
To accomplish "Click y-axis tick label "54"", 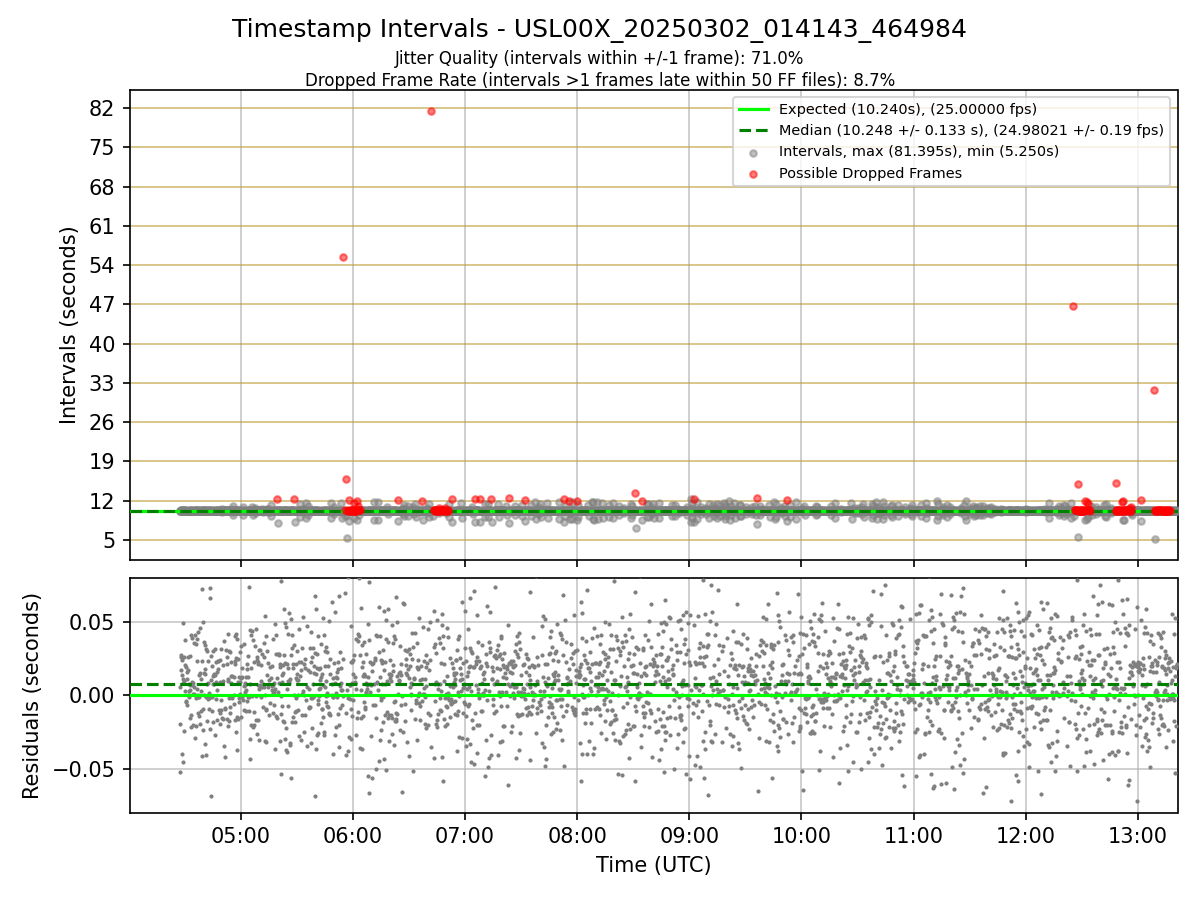I will 104,265.
